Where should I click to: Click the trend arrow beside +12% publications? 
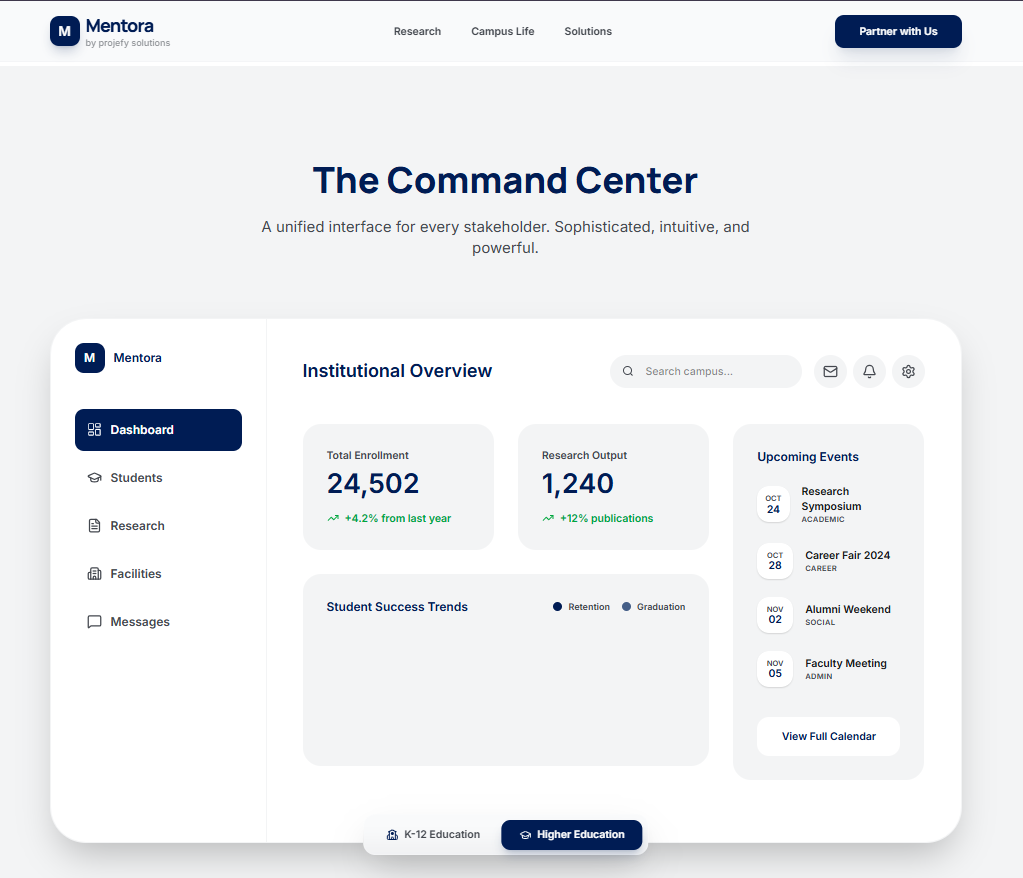tap(548, 519)
